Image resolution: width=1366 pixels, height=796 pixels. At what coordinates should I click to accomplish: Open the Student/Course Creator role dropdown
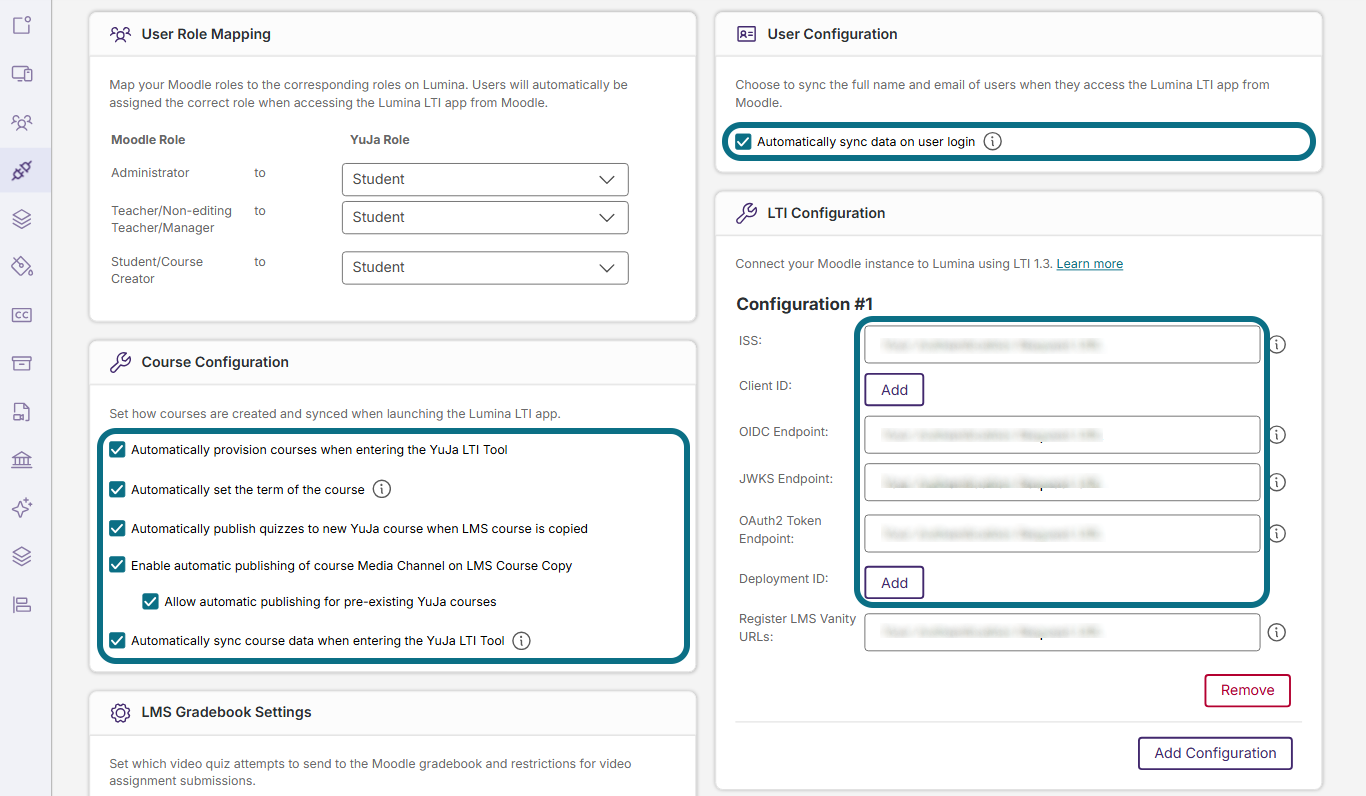[485, 267]
